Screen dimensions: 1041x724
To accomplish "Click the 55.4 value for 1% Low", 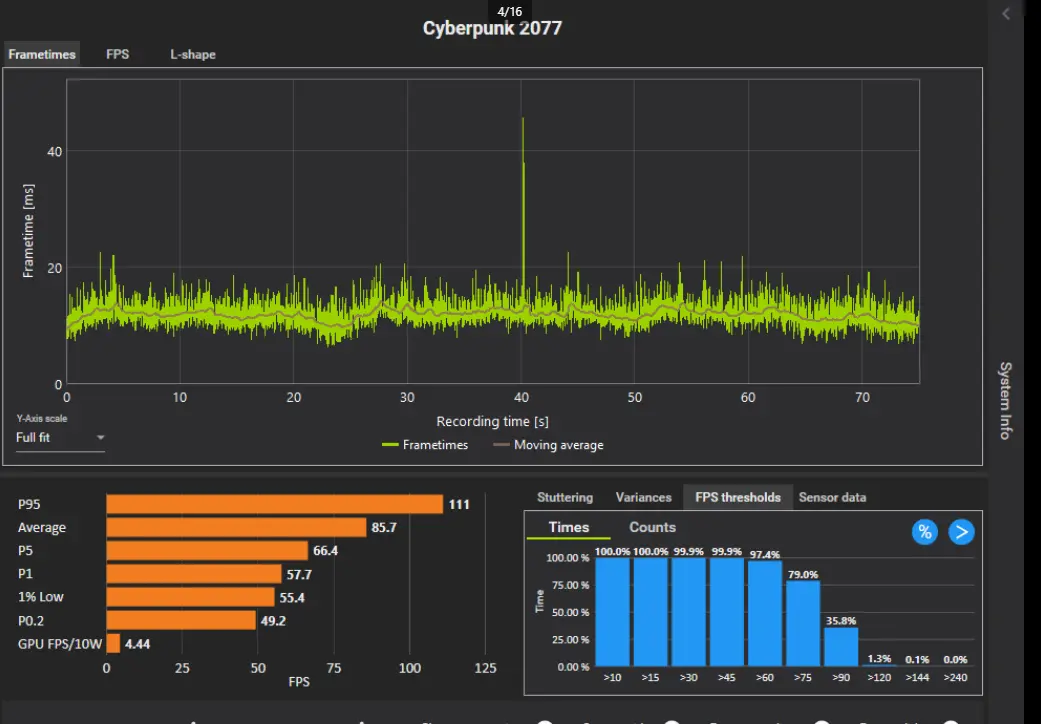I will [x=291, y=598].
